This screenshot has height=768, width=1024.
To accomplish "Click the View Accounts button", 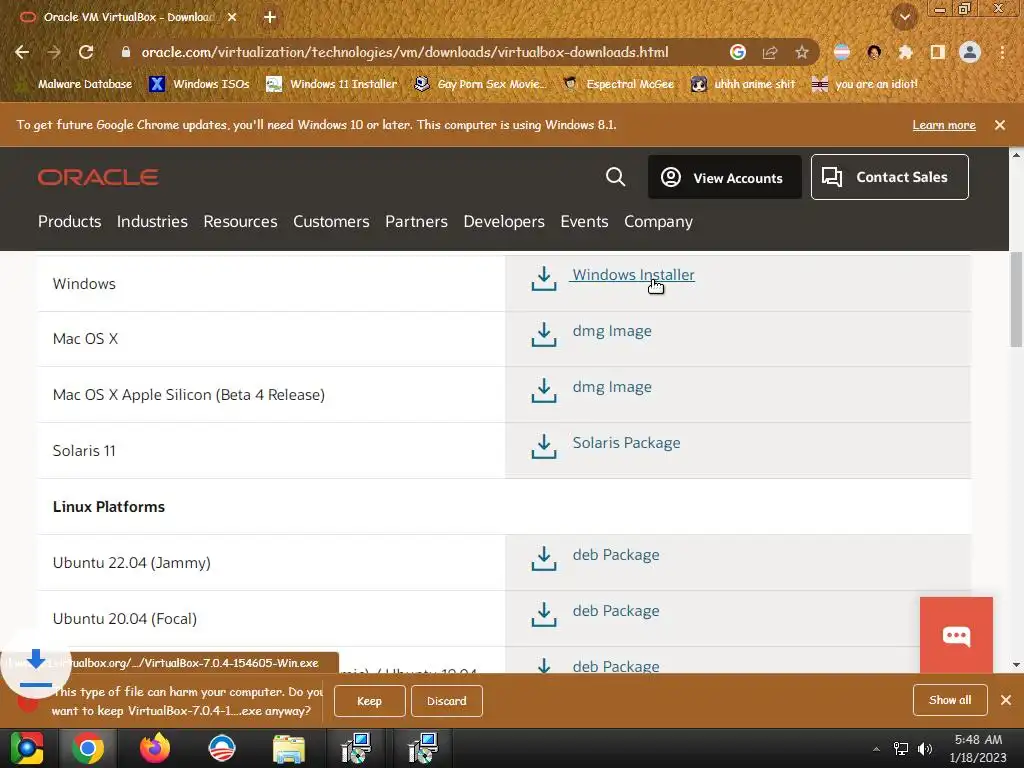I will tap(724, 177).
